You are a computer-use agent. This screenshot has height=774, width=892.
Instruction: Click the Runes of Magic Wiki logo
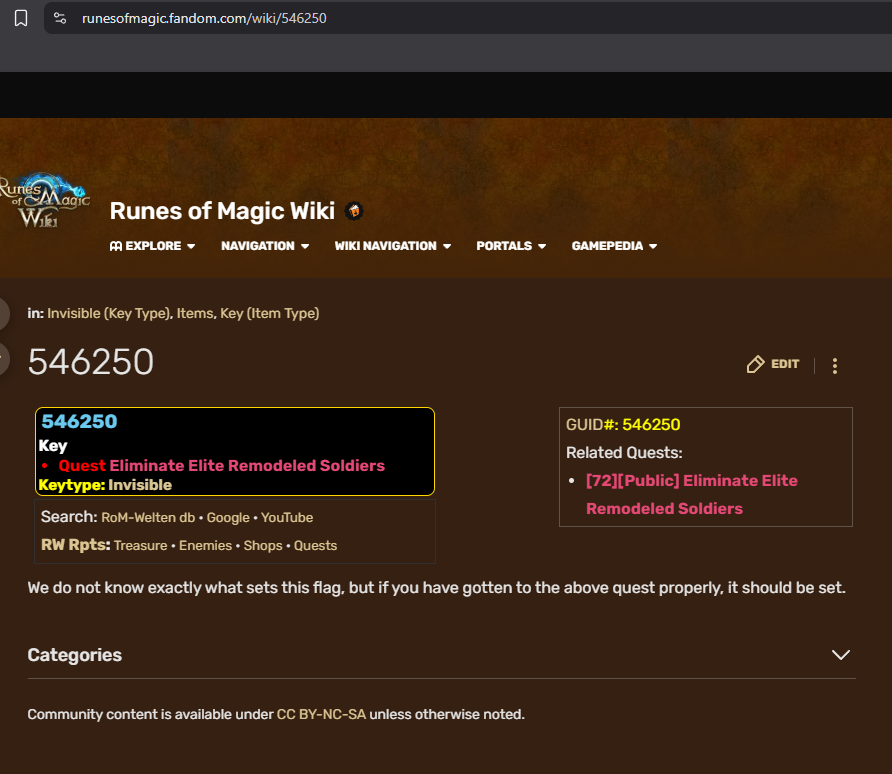(45, 200)
